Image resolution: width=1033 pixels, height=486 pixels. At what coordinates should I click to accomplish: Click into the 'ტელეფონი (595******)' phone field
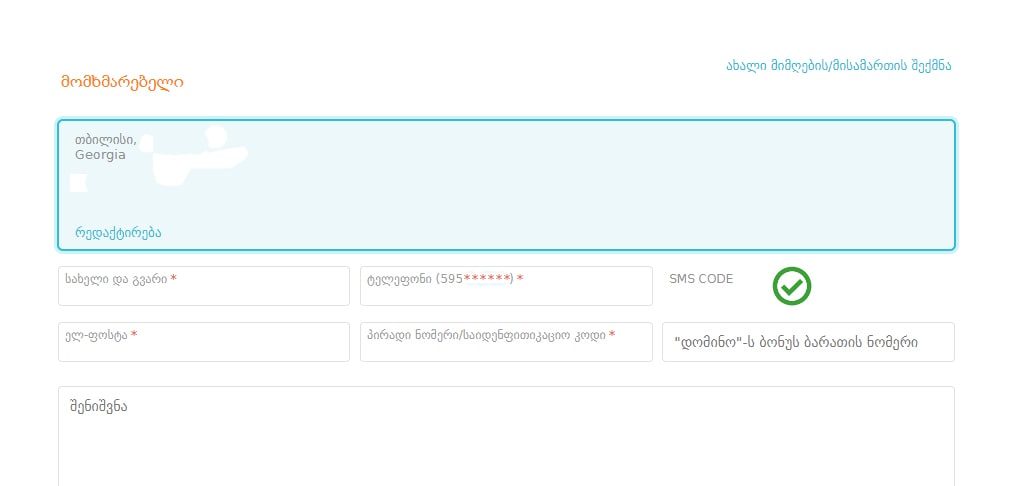pyautogui.click(x=506, y=287)
